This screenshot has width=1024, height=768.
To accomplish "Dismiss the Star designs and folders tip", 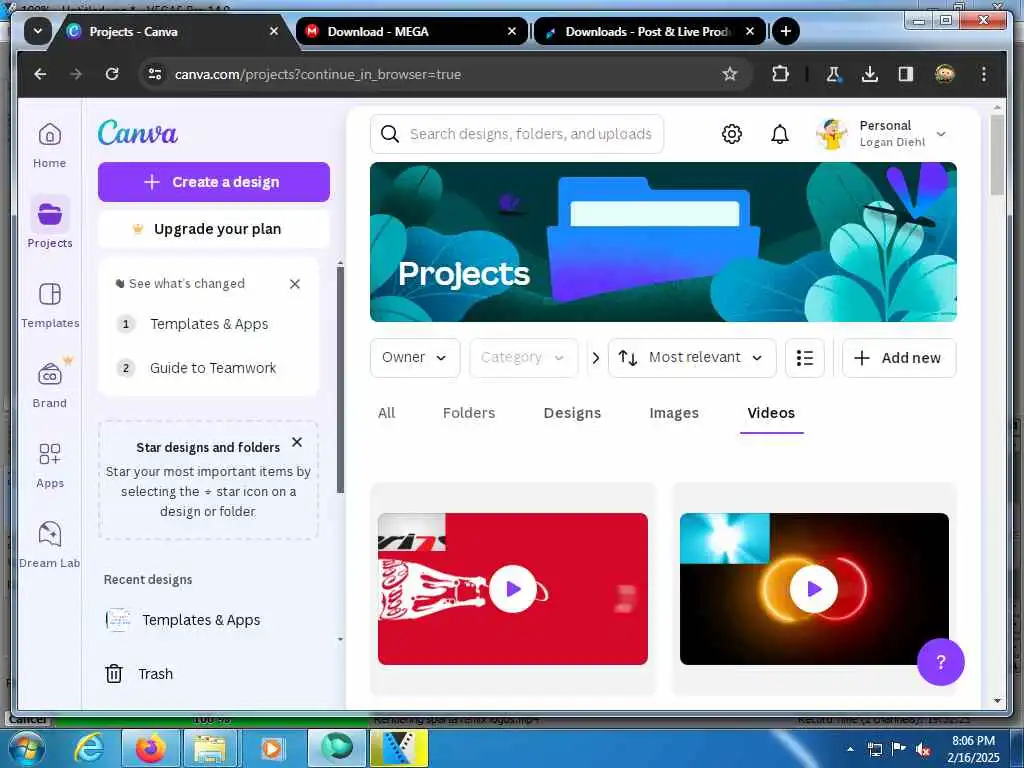I will 296,442.
